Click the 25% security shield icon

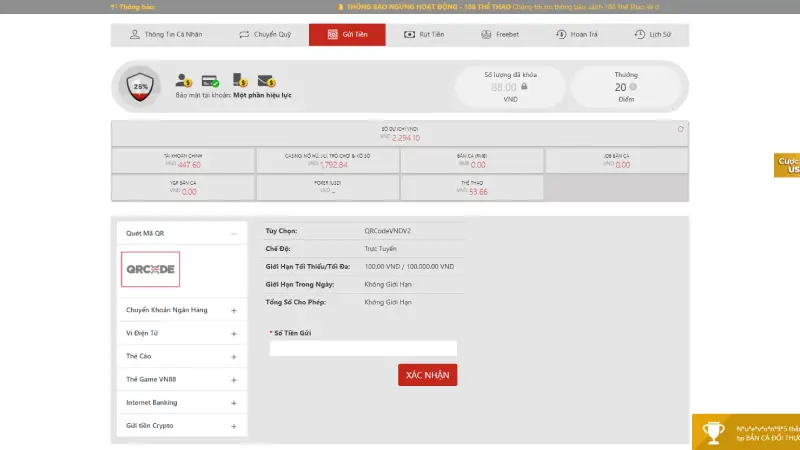141,86
